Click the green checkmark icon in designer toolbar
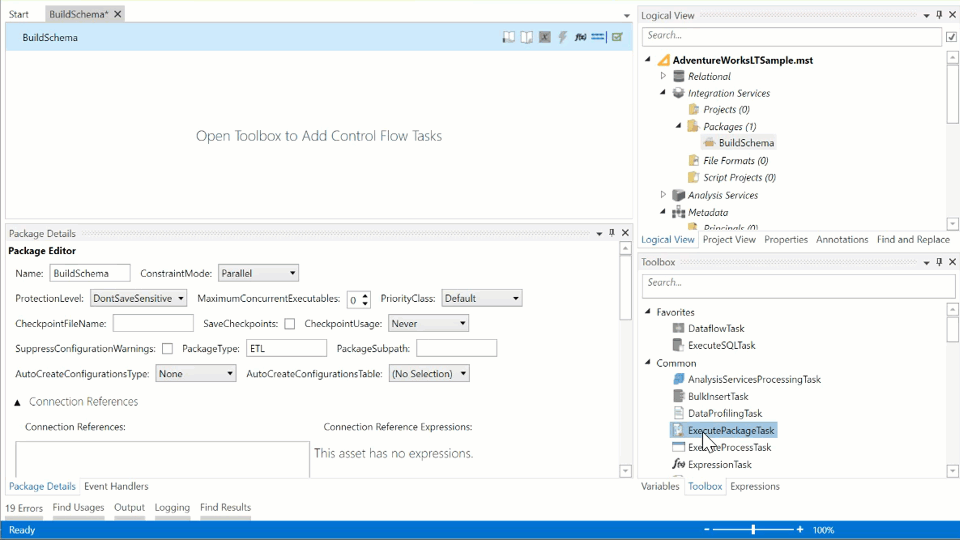960x540 pixels. click(x=617, y=37)
